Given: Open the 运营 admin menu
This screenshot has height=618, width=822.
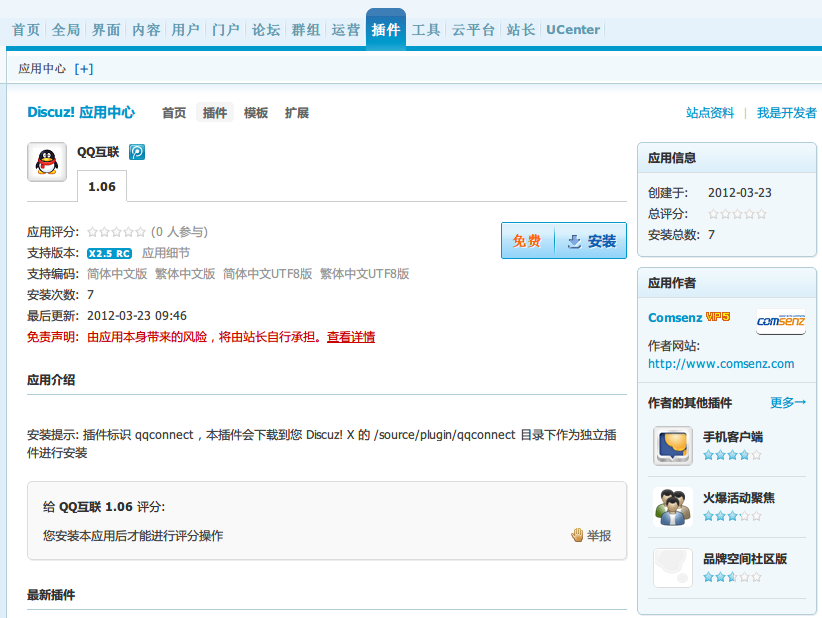Looking at the screenshot, I should (x=345, y=30).
